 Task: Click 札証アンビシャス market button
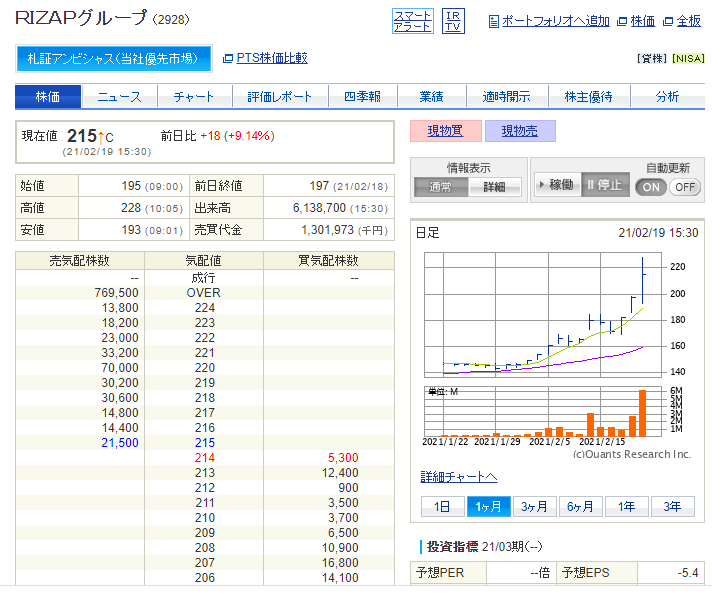[x=114, y=59]
